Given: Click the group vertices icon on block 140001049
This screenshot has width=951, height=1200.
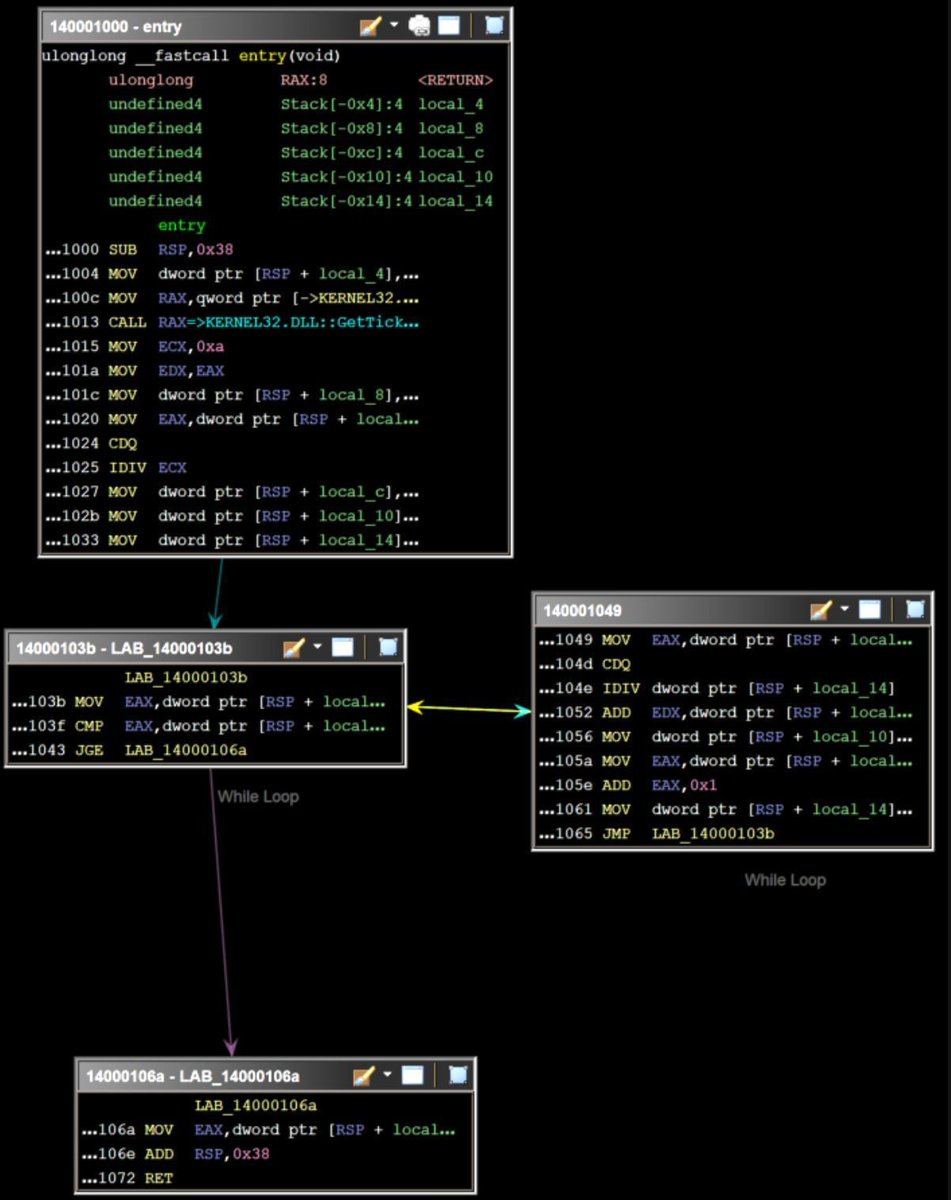Looking at the screenshot, I should 913,609.
